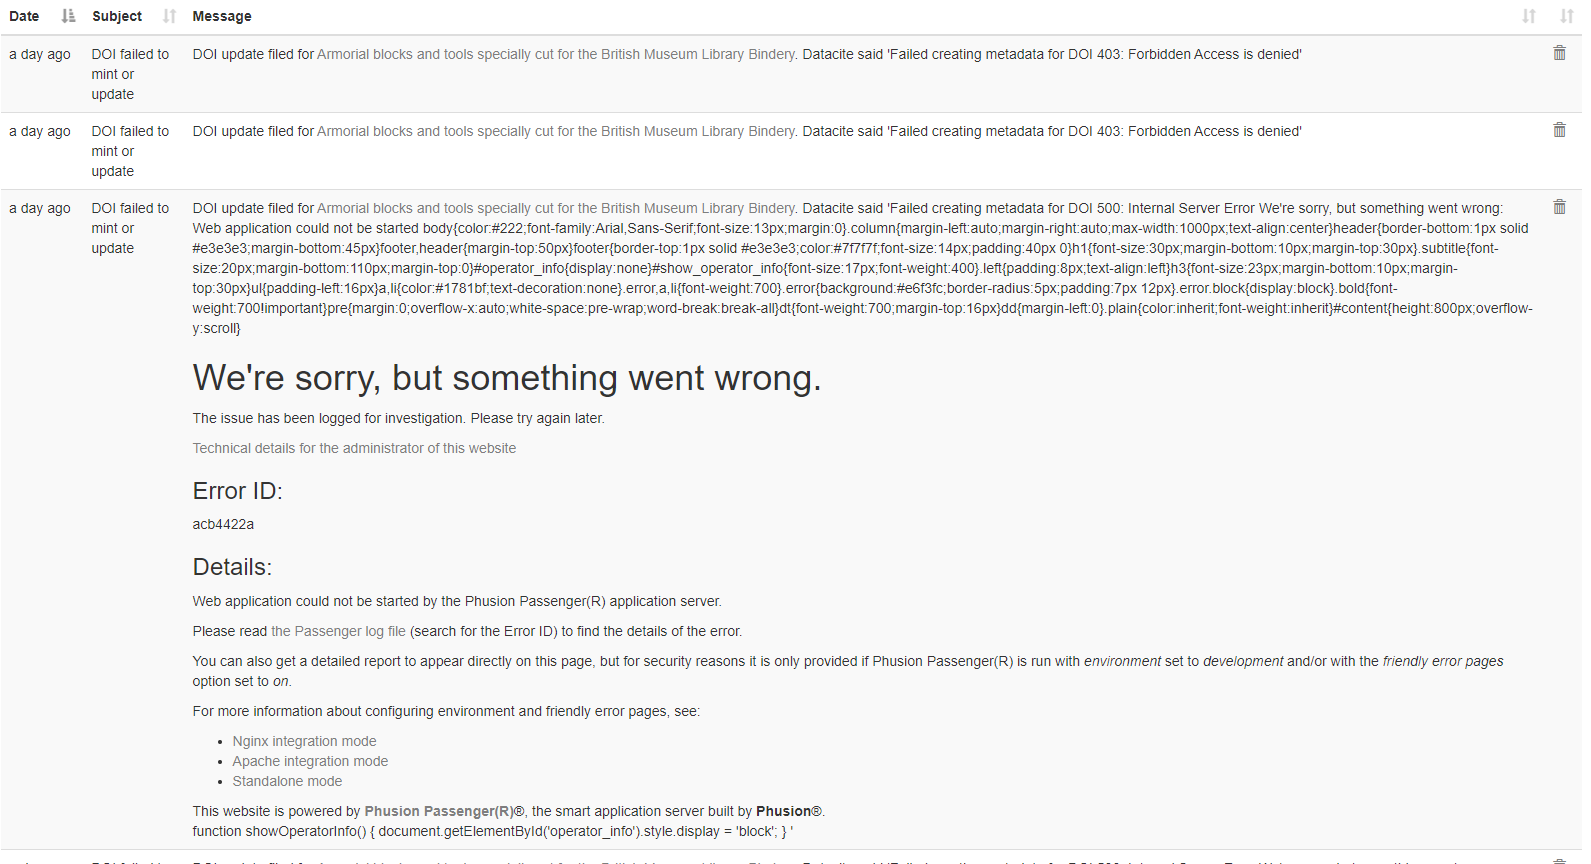Delete the first 'DOI failed to mint' notification

pyautogui.click(x=1558, y=52)
